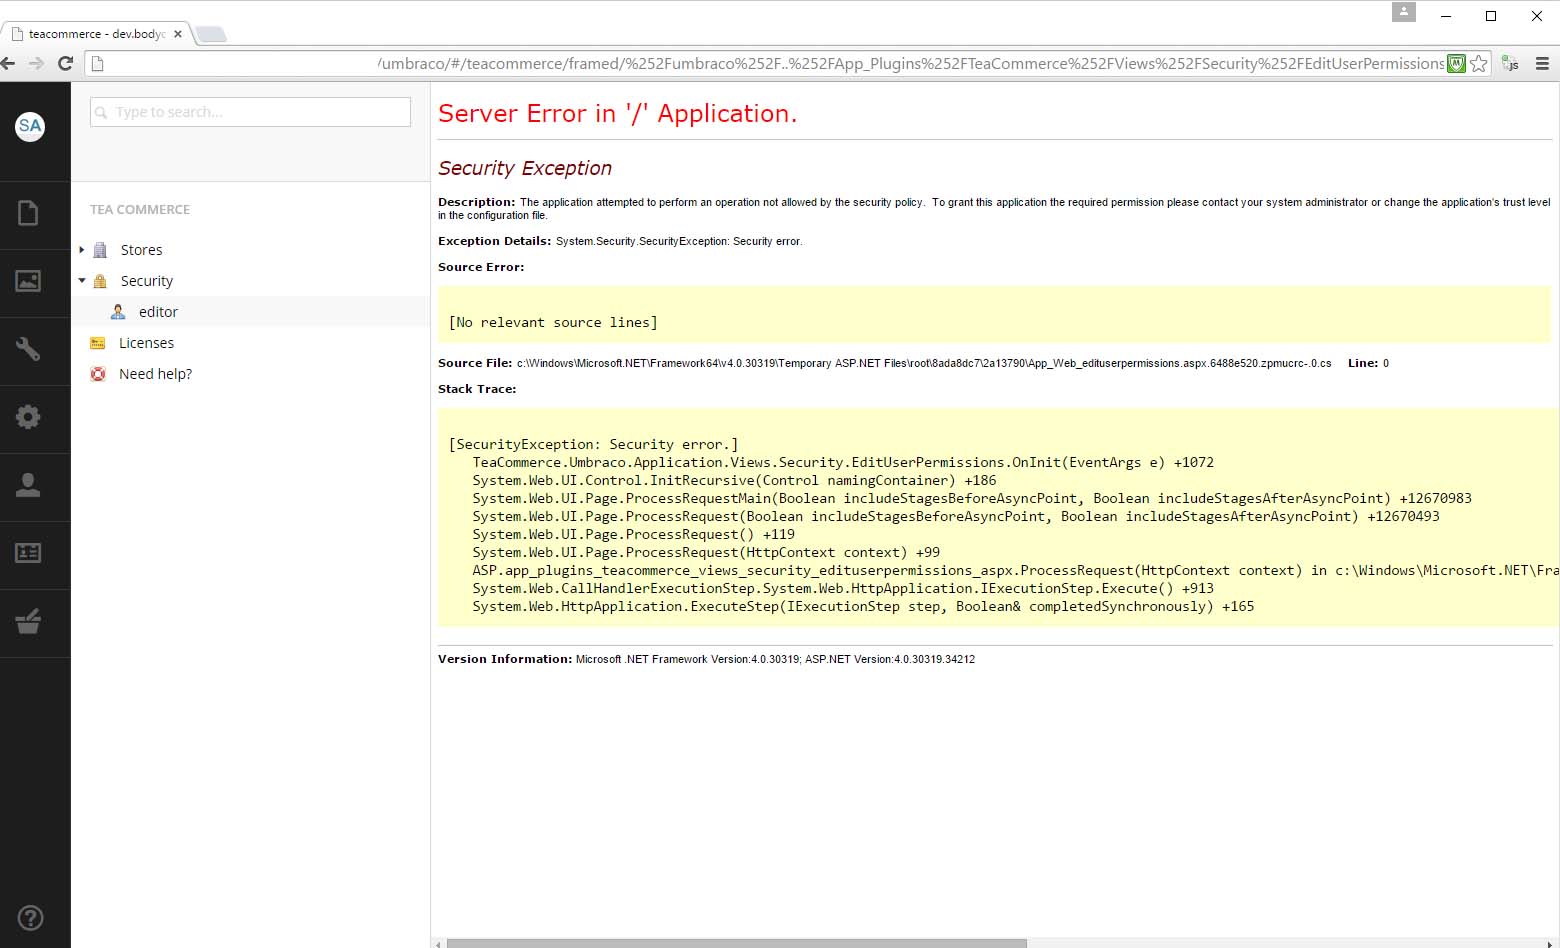Click the page icon in address bar

(x=97, y=63)
